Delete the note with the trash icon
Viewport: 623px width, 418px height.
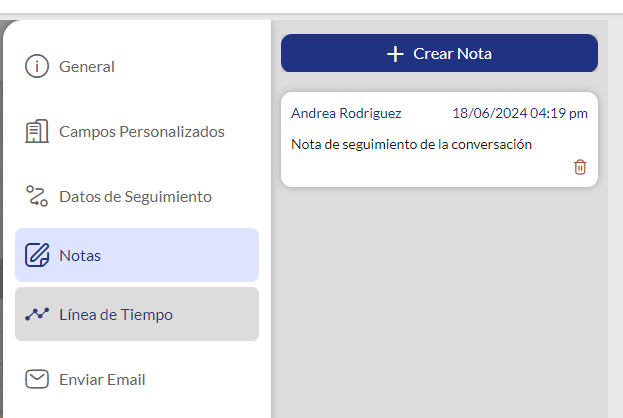(580, 167)
